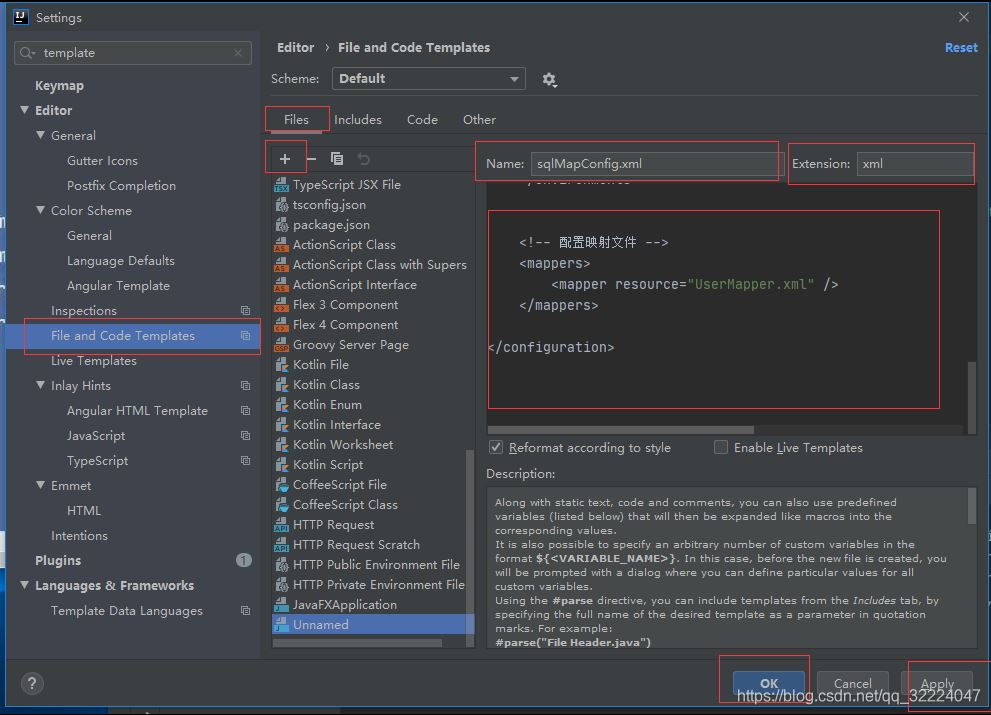Collapse the Emmet tree node
Viewport: 991px width, 715px height.
(x=41, y=485)
